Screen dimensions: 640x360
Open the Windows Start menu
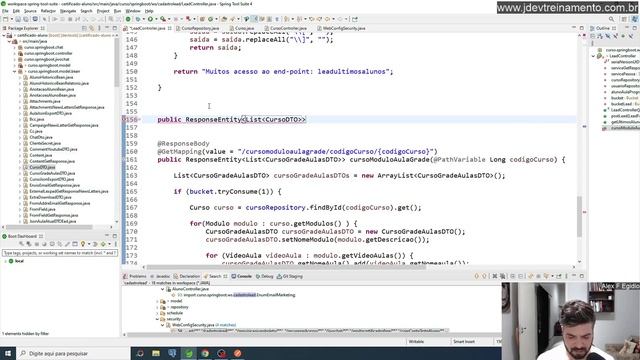(x=8, y=353)
